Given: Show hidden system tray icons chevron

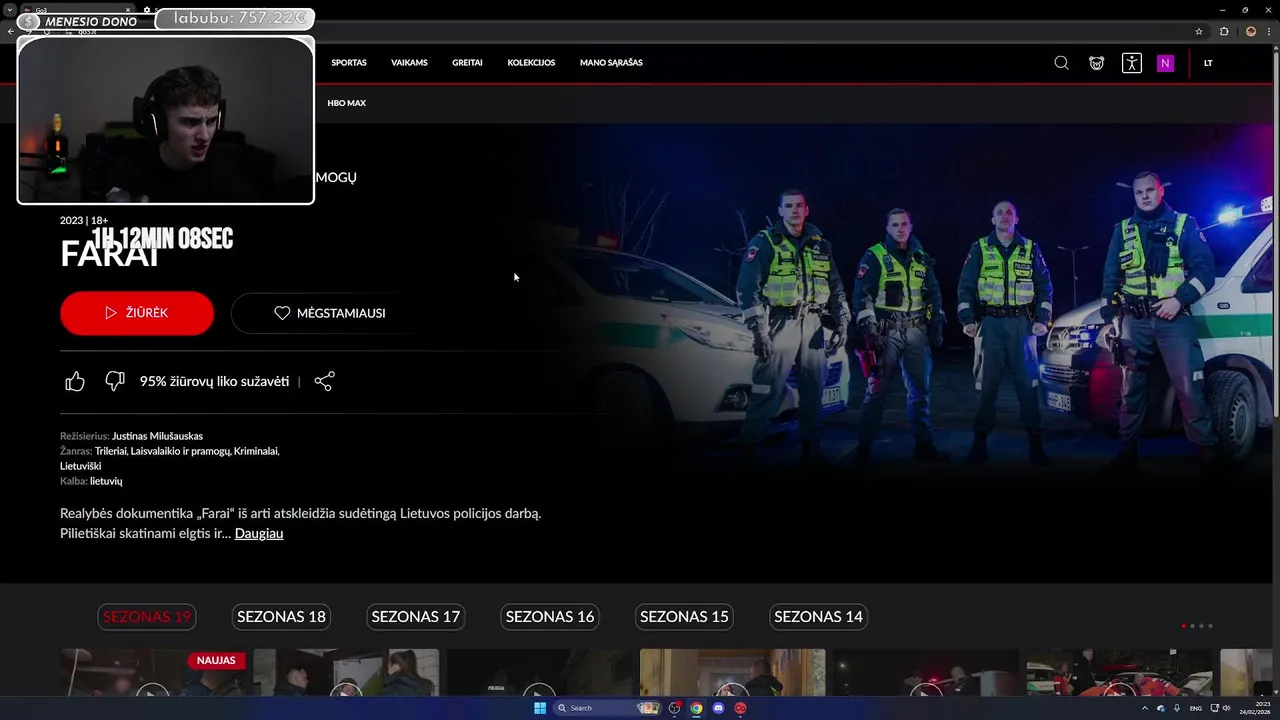Looking at the screenshot, I should (1145, 708).
